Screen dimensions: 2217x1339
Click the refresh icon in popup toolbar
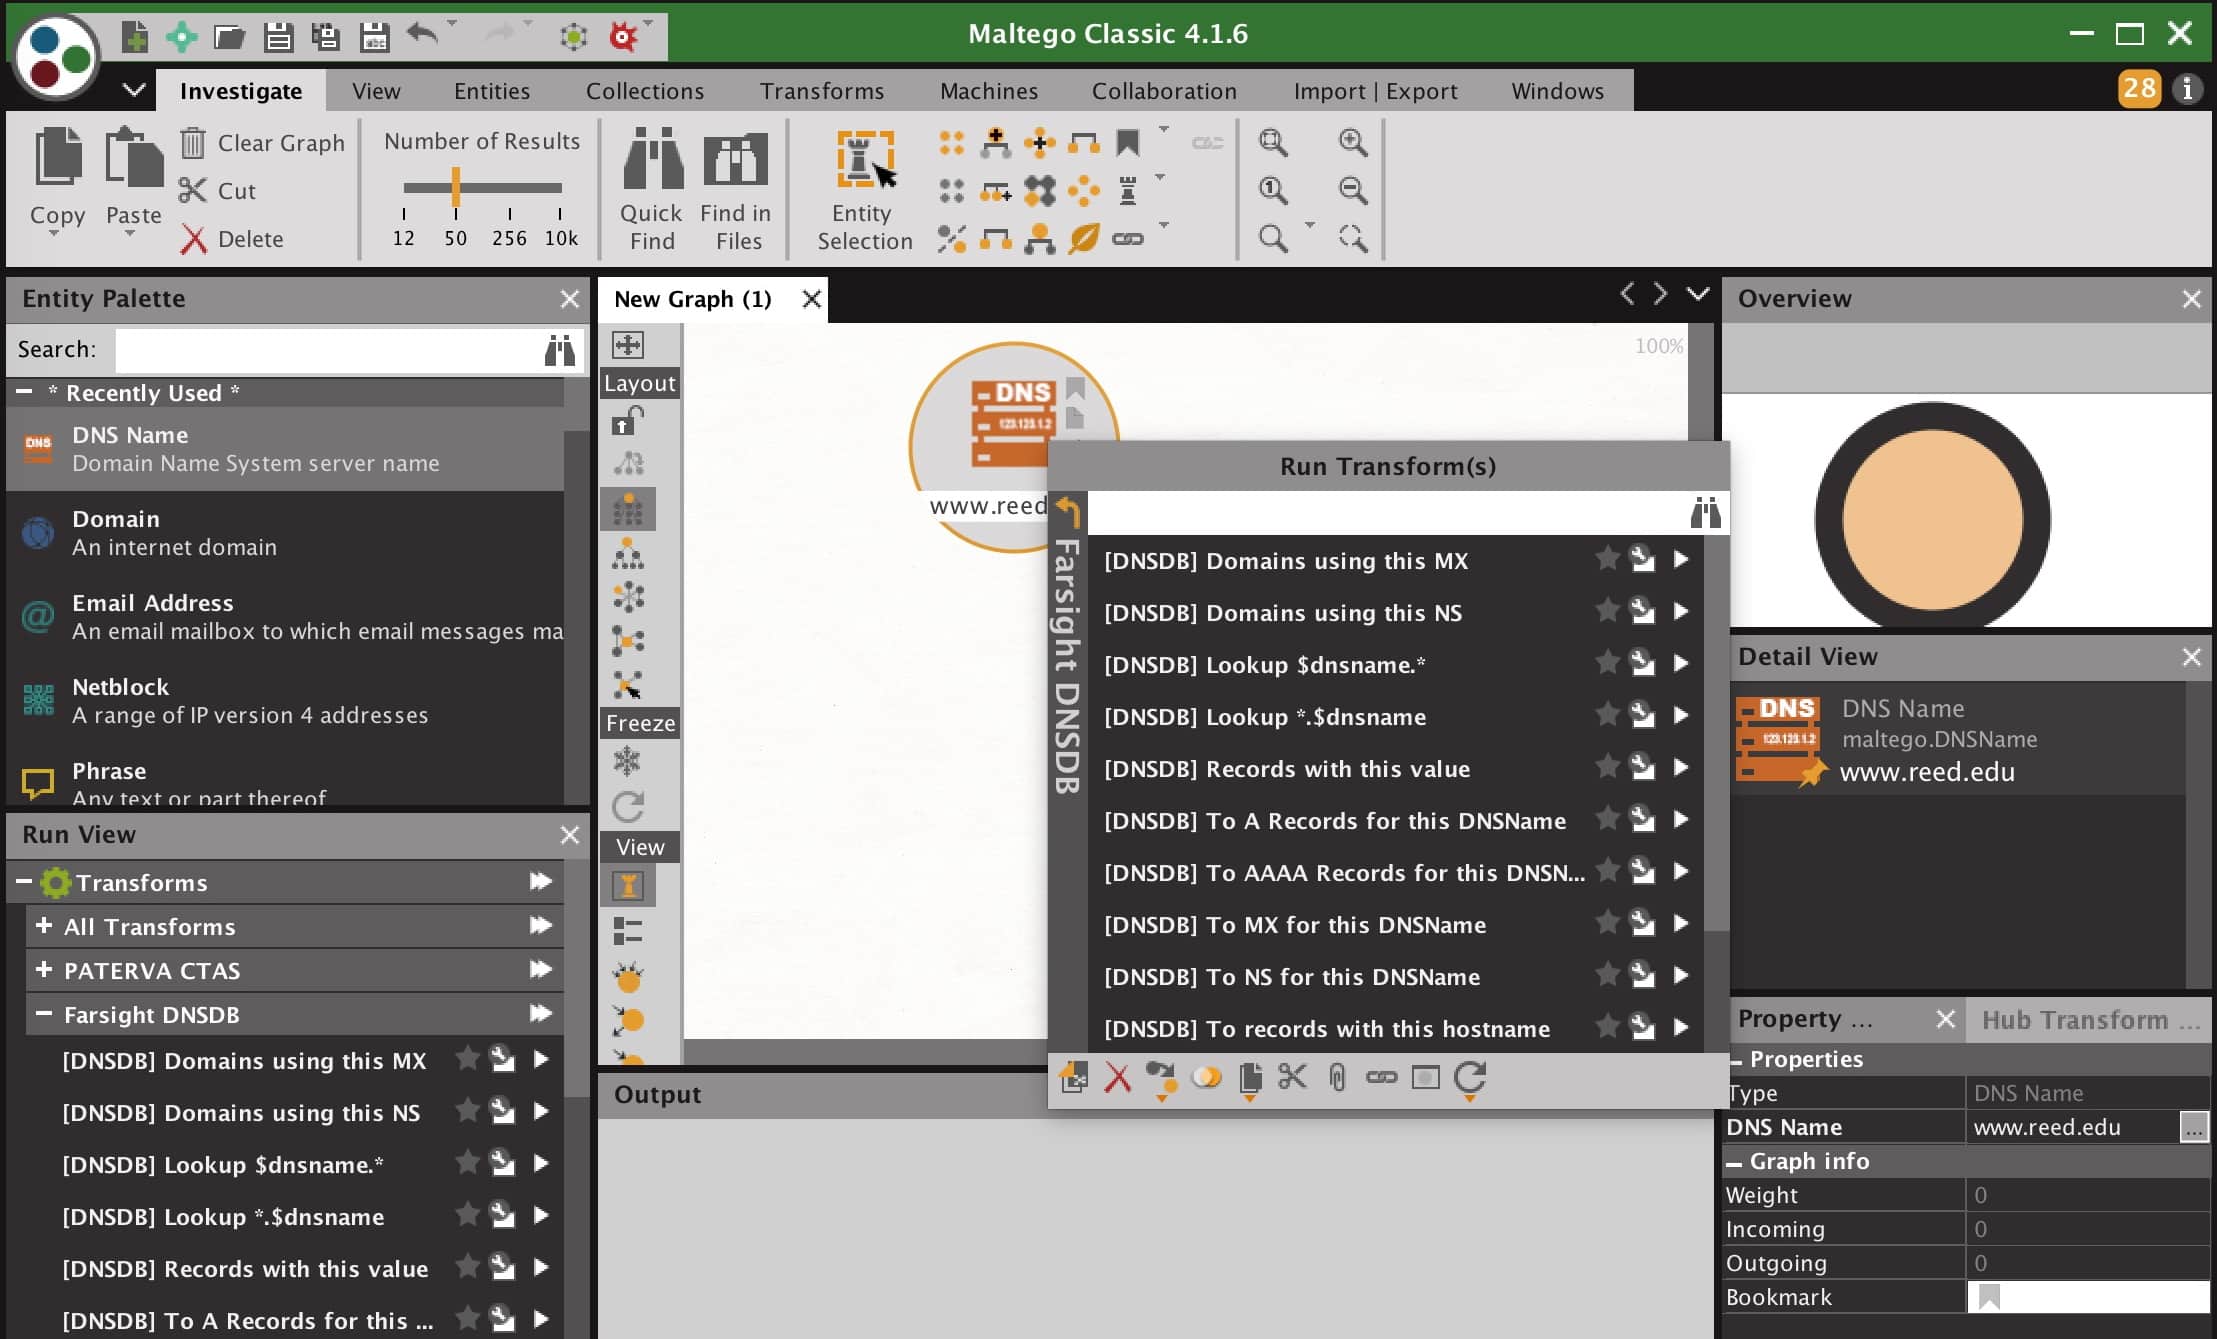coord(1469,1078)
